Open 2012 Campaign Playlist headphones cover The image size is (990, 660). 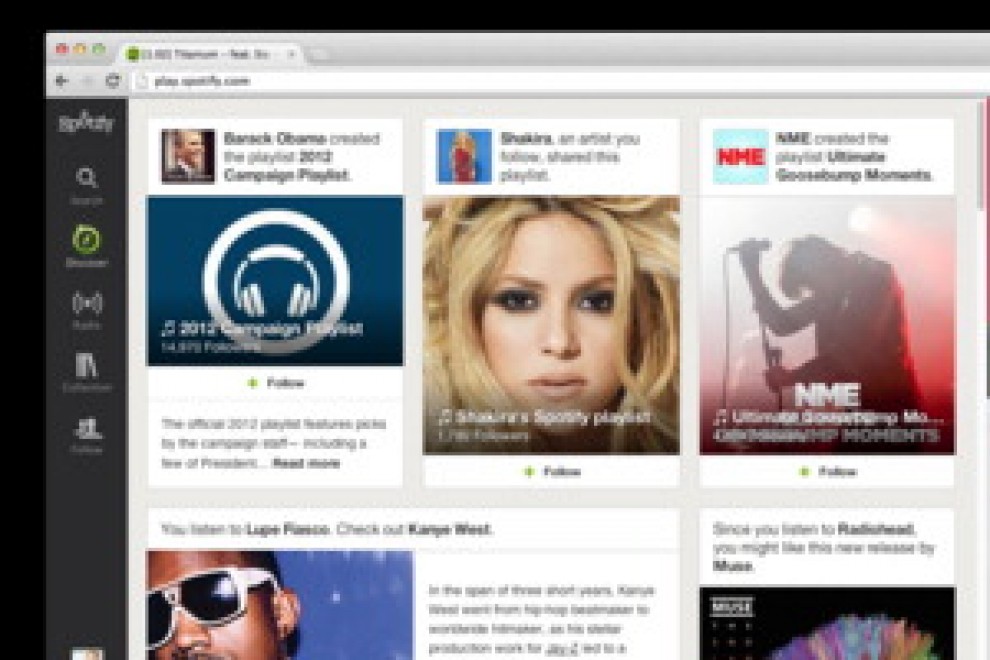coord(275,281)
